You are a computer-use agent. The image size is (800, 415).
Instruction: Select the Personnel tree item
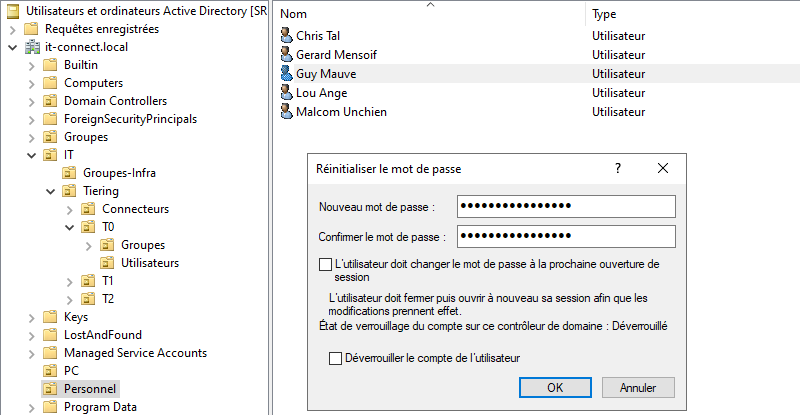[x=90, y=389]
